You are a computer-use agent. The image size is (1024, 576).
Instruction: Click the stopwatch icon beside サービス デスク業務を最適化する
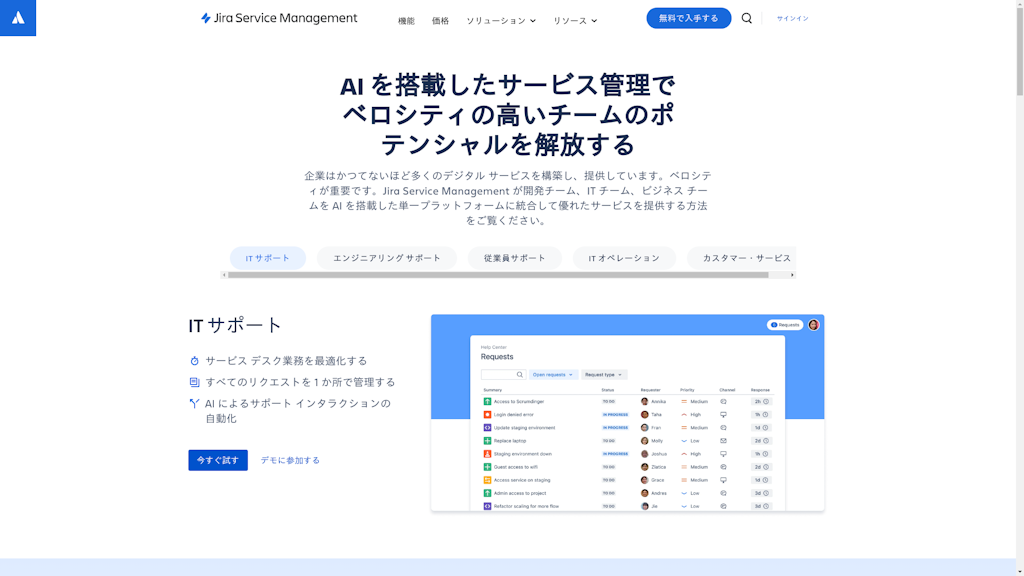(x=194, y=361)
